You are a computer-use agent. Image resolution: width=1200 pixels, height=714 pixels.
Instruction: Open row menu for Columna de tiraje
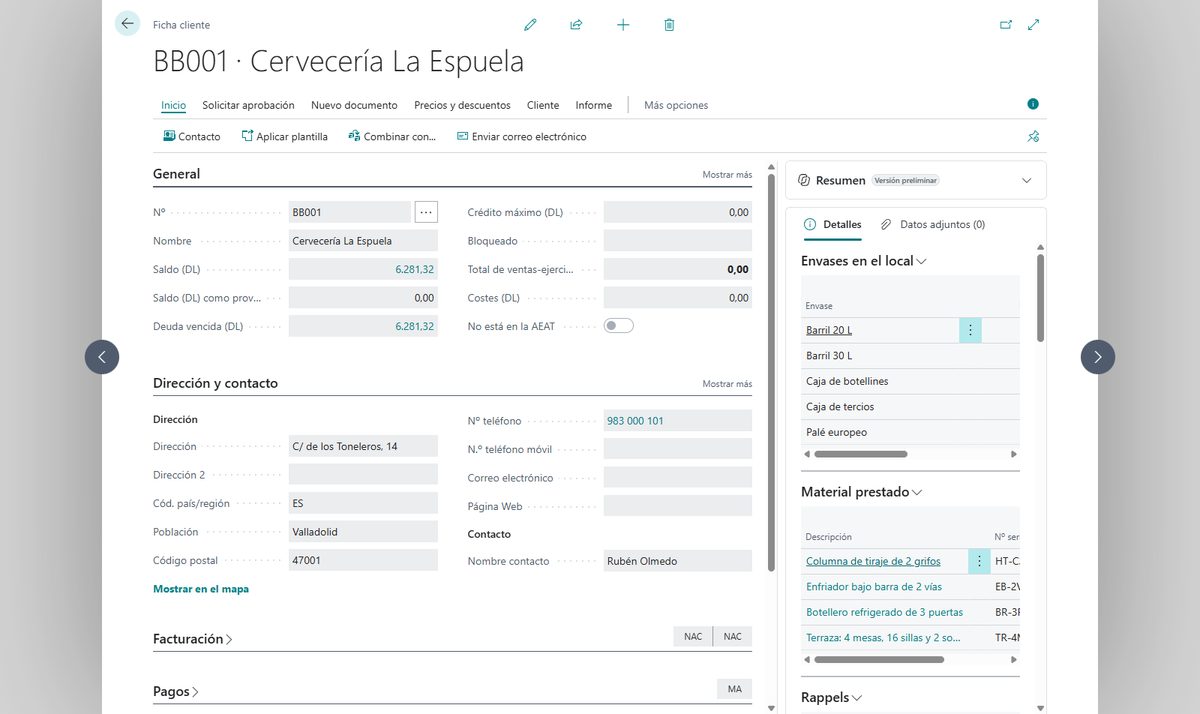[x=979, y=561]
